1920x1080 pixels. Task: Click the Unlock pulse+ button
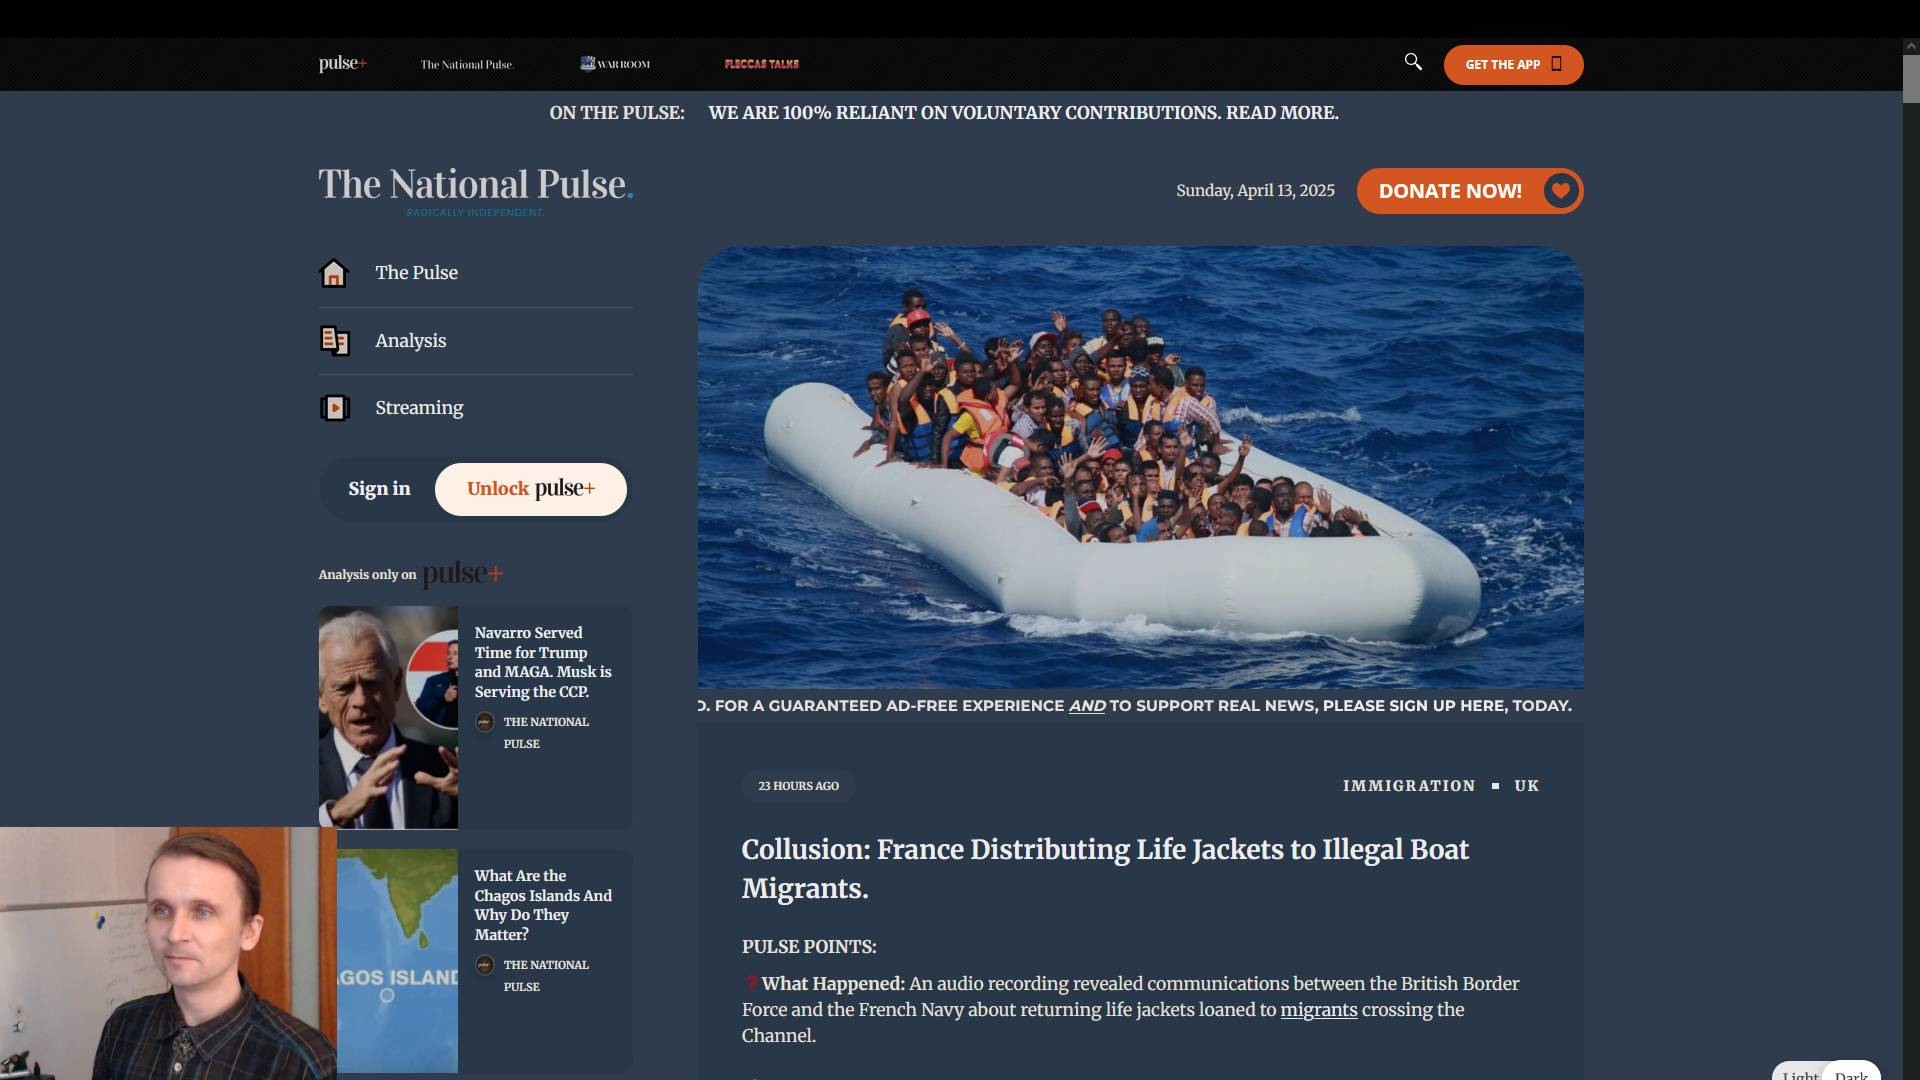pyautogui.click(x=531, y=489)
